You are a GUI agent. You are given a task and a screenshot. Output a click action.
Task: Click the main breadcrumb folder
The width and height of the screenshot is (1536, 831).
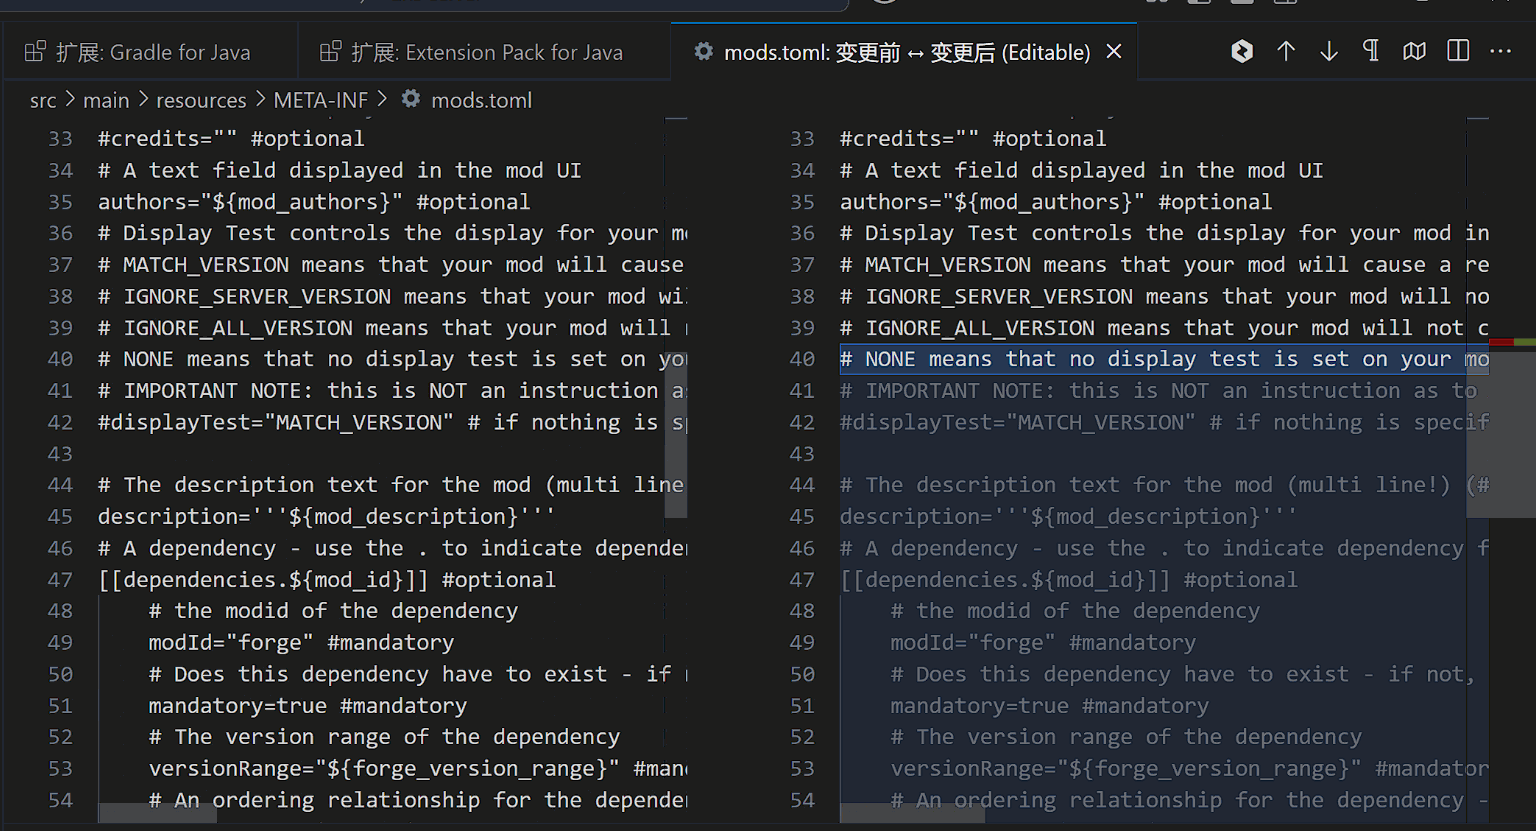click(106, 100)
